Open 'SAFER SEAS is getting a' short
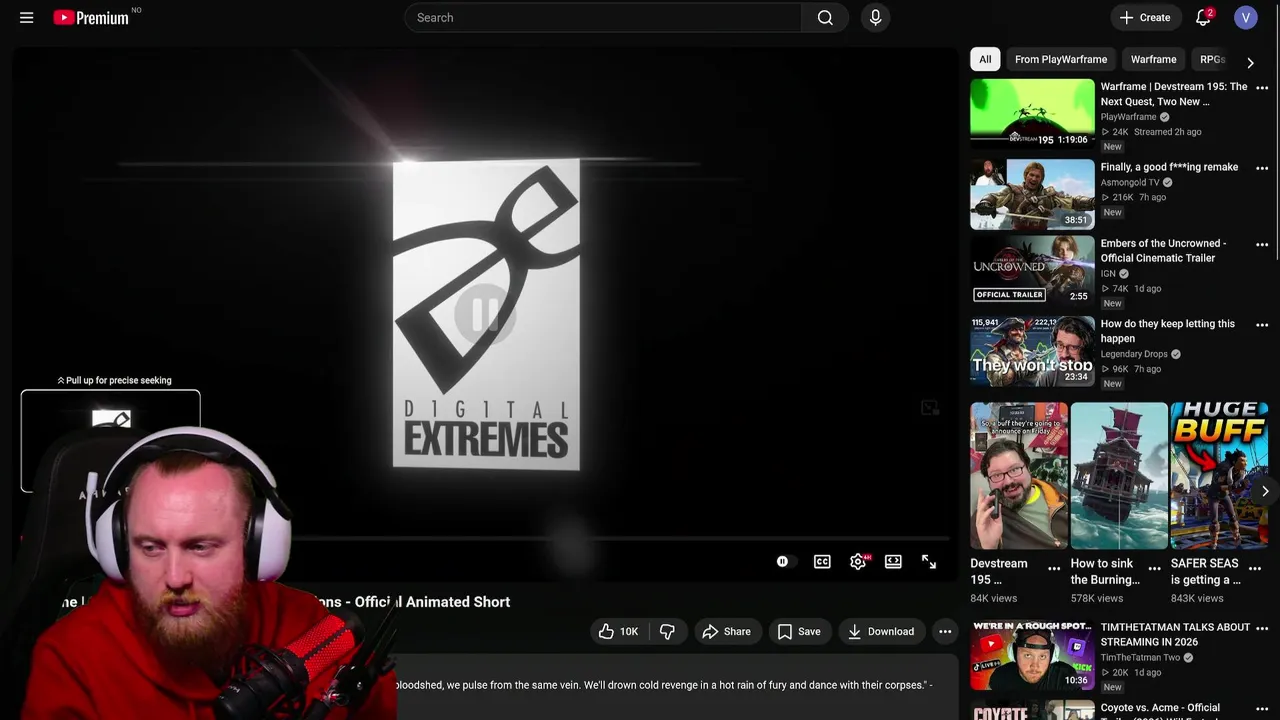The height and width of the screenshot is (720, 1280). [x=1219, y=476]
